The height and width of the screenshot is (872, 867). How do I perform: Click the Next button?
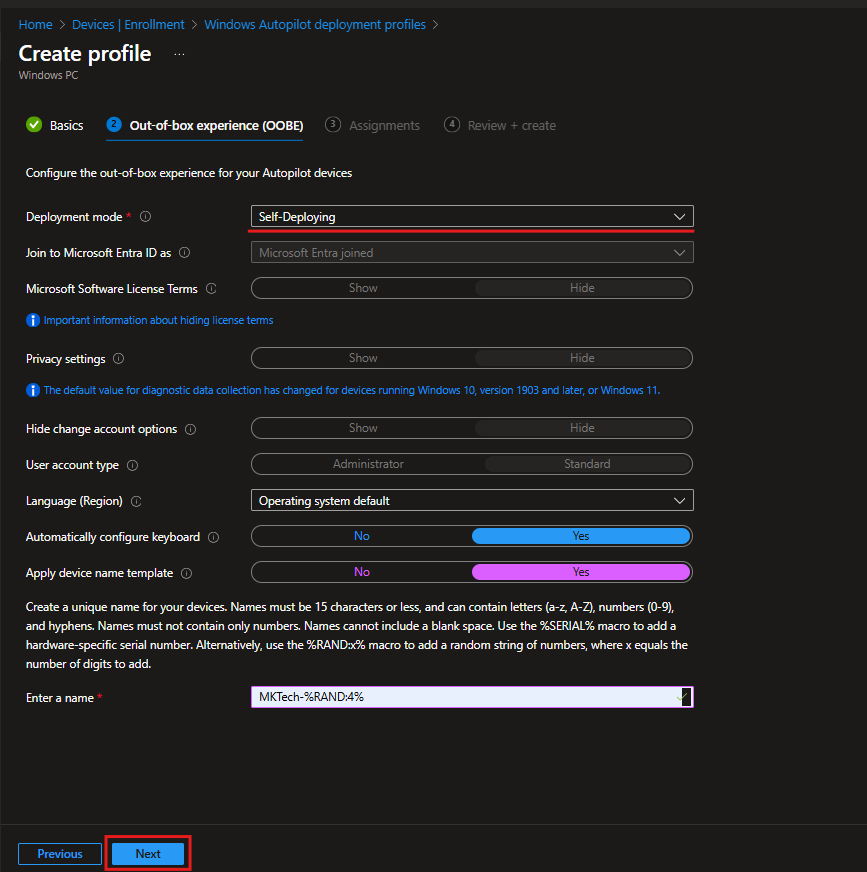[x=148, y=854]
